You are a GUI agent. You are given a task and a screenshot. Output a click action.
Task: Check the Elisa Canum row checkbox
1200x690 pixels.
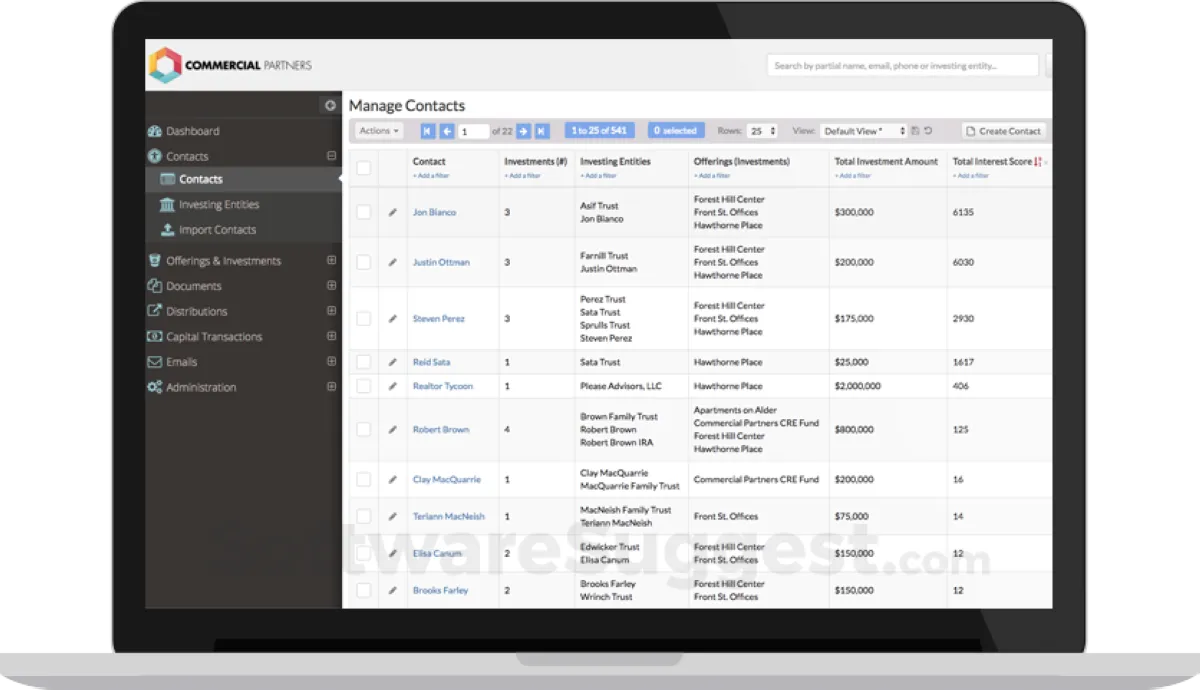[x=363, y=554]
